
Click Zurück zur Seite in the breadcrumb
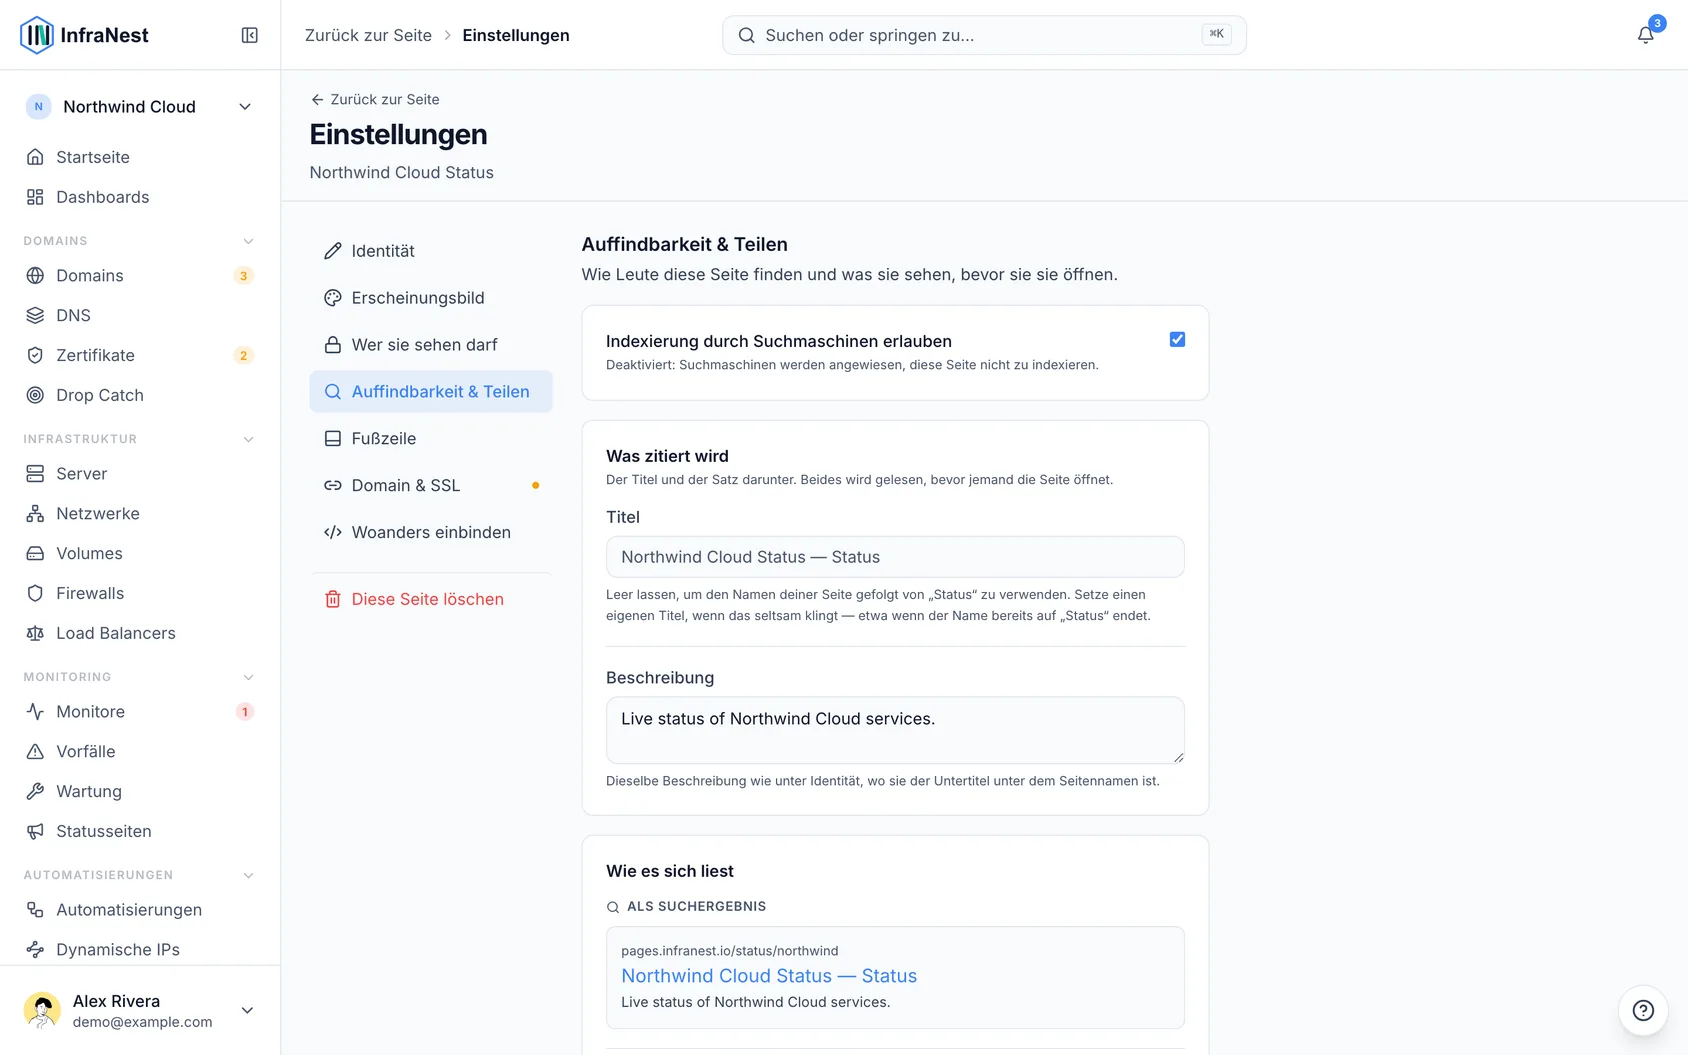pyautogui.click(x=368, y=35)
